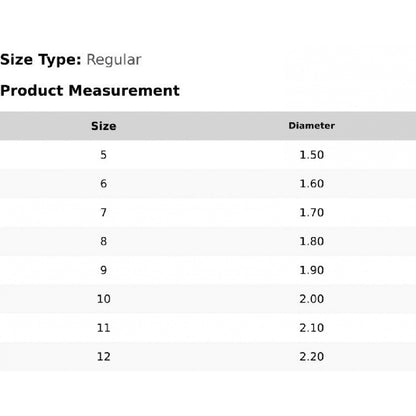Click the 1.60 diameter value
The width and height of the screenshot is (416, 416).
tap(312, 184)
